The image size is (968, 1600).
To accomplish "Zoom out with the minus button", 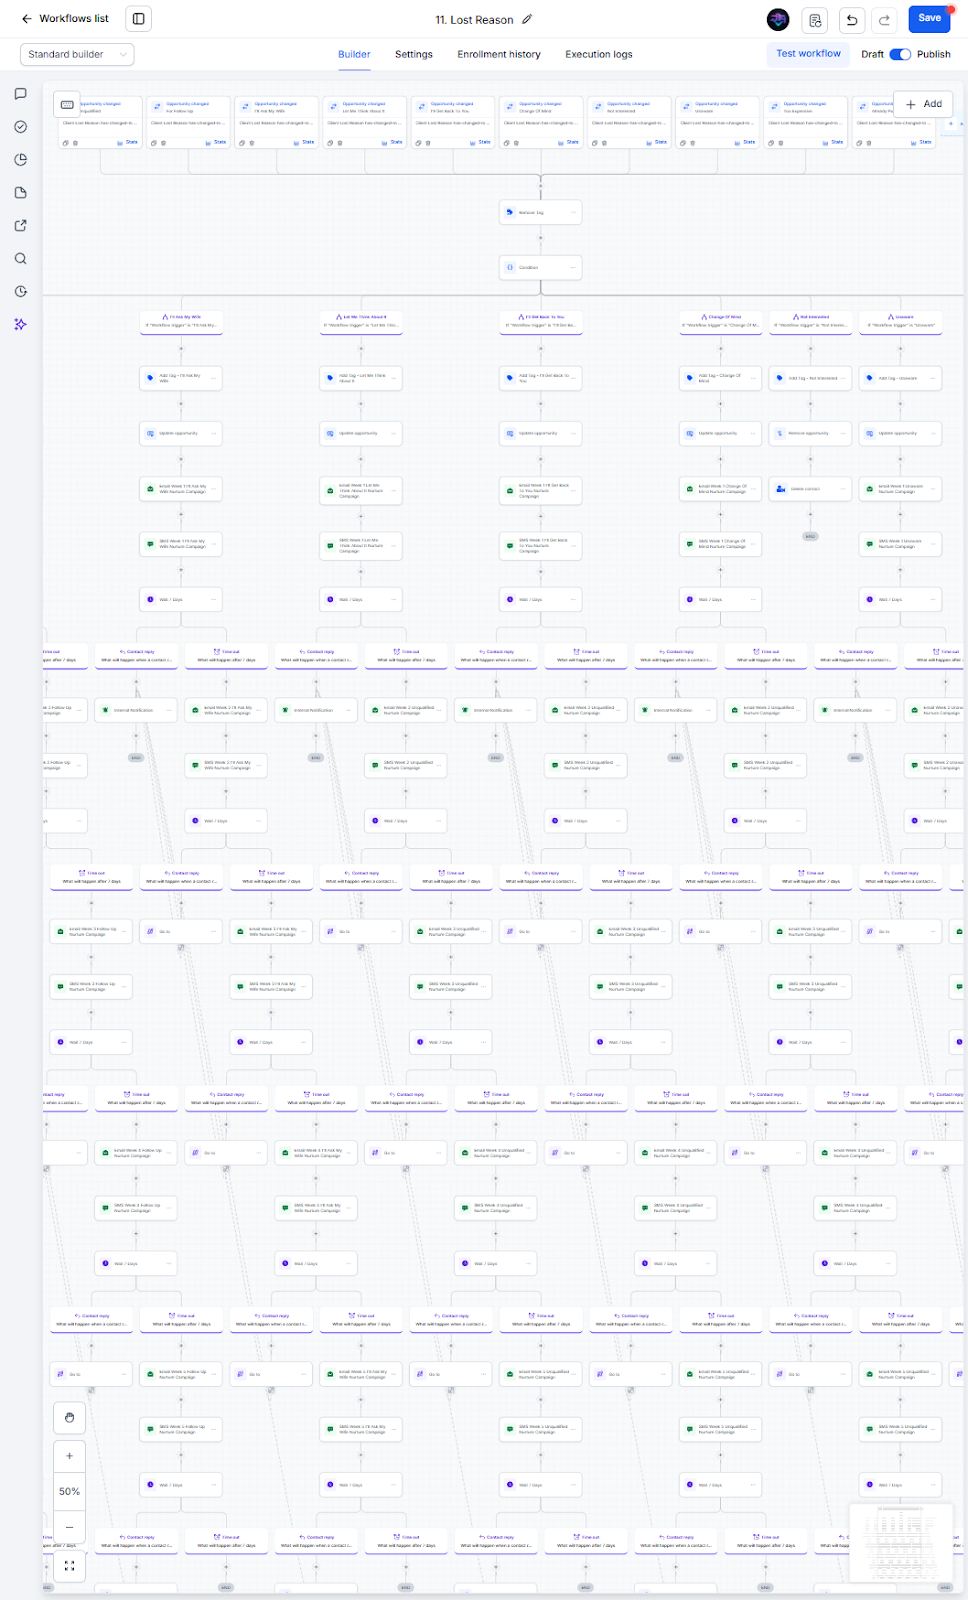I will [69, 1527].
